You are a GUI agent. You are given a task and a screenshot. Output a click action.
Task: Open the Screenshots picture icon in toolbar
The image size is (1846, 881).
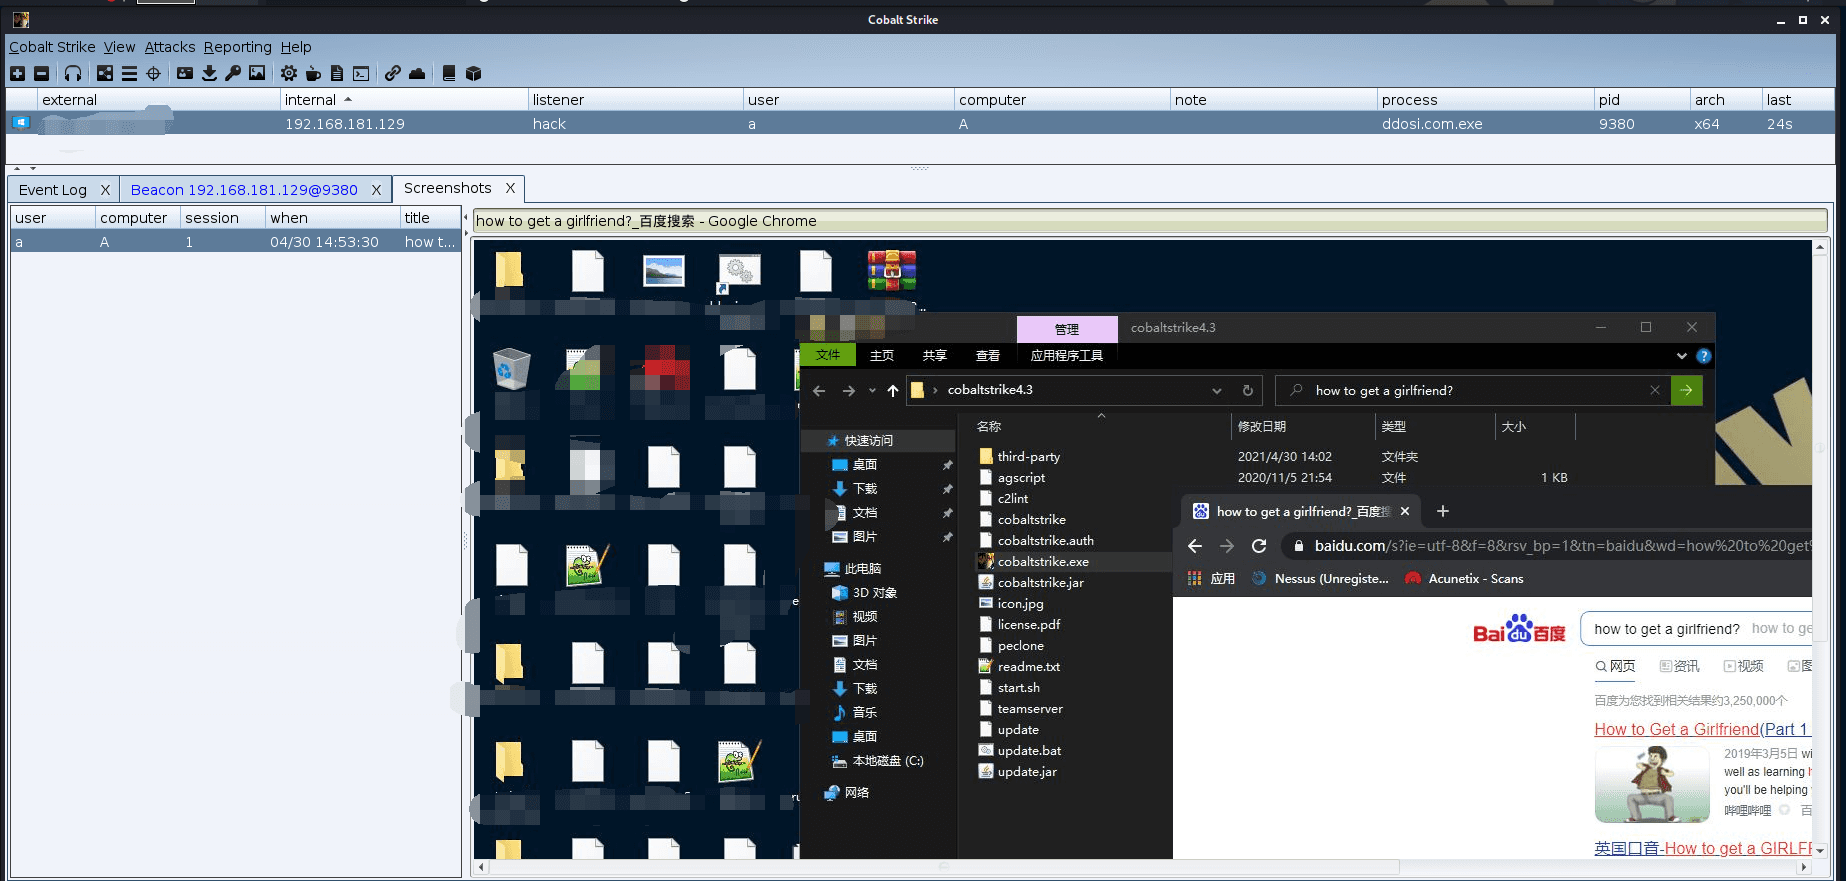(257, 73)
